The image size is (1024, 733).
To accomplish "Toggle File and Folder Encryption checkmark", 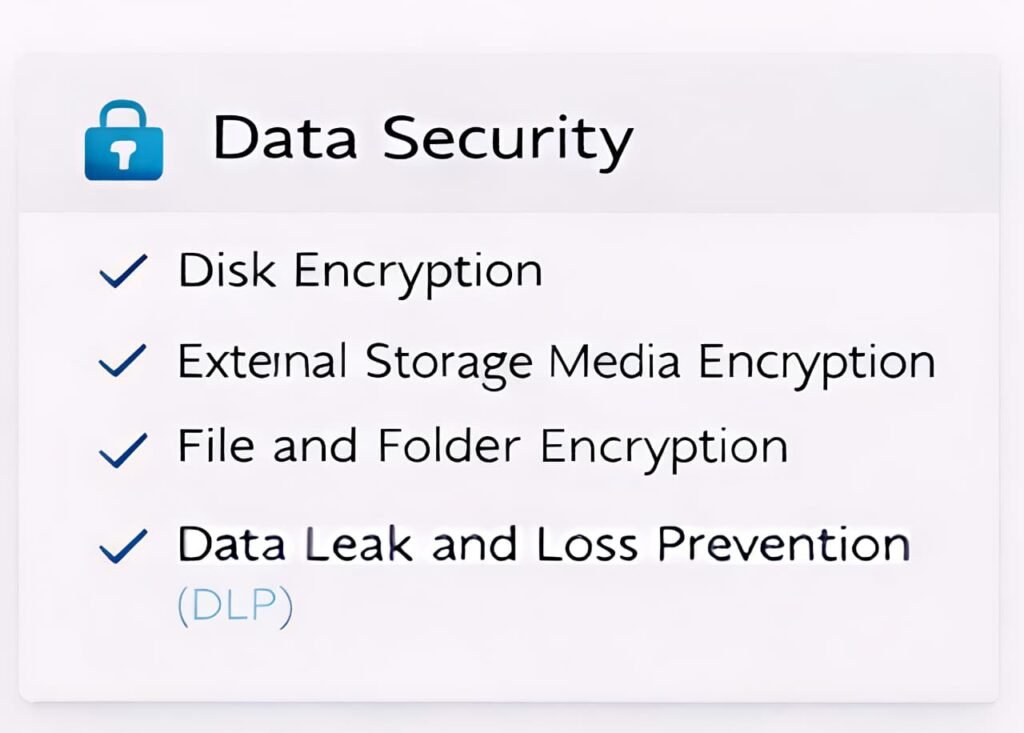I will click(124, 450).
